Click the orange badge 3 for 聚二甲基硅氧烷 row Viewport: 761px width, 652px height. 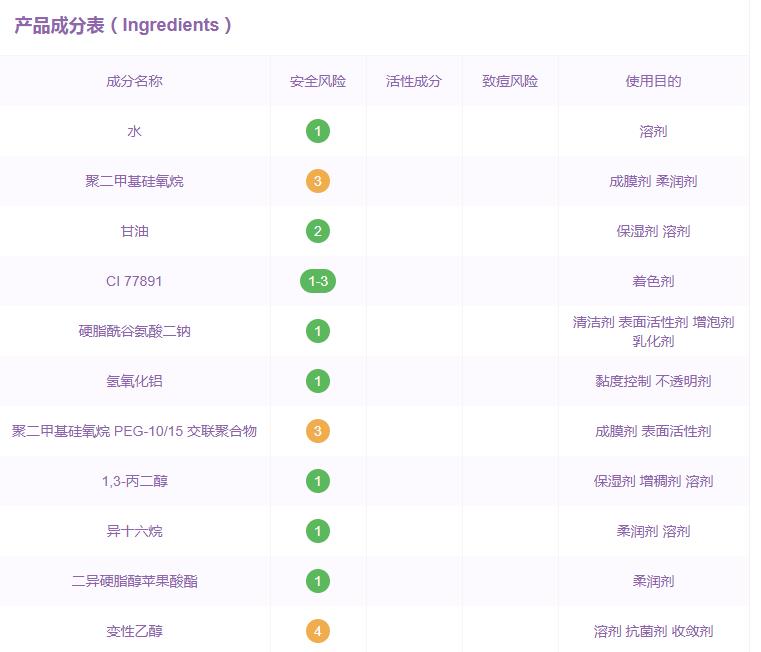[317, 181]
